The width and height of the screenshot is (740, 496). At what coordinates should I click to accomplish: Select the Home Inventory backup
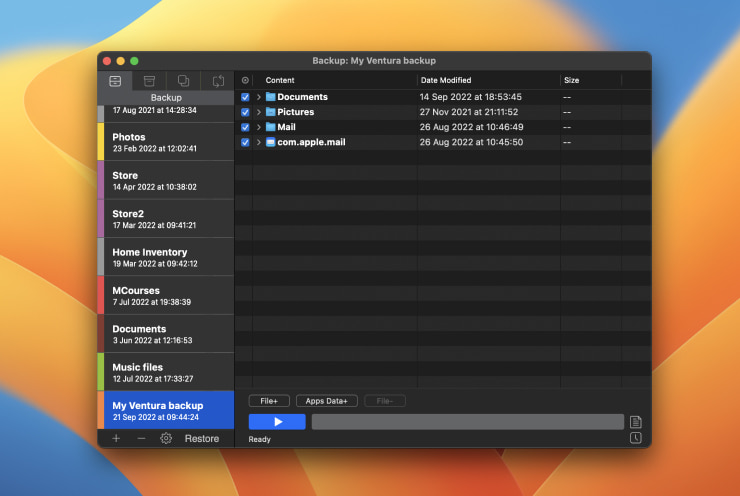pyautogui.click(x=166, y=257)
